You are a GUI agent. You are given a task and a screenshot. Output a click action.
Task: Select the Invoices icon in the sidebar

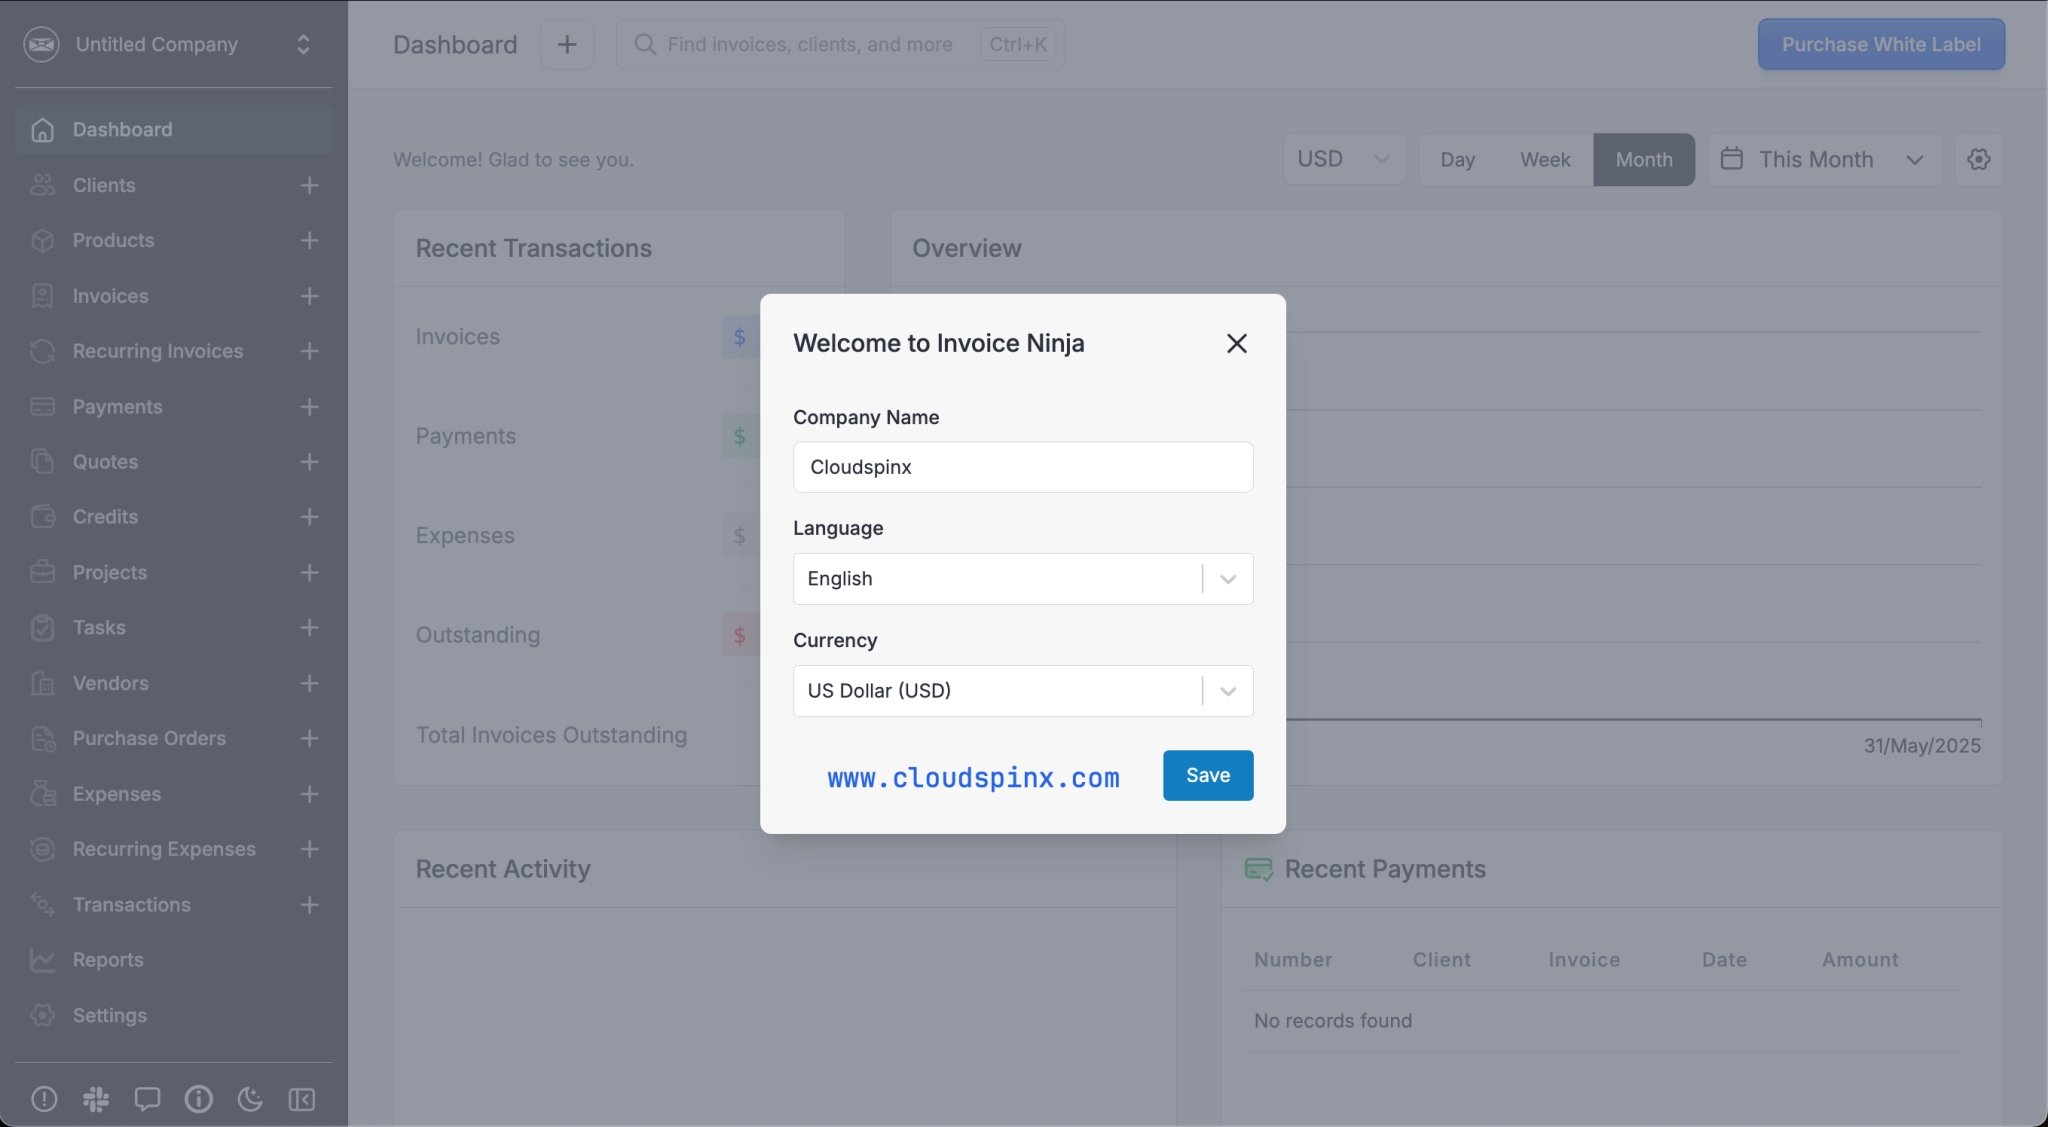pyautogui.click(x=42, y=296)
